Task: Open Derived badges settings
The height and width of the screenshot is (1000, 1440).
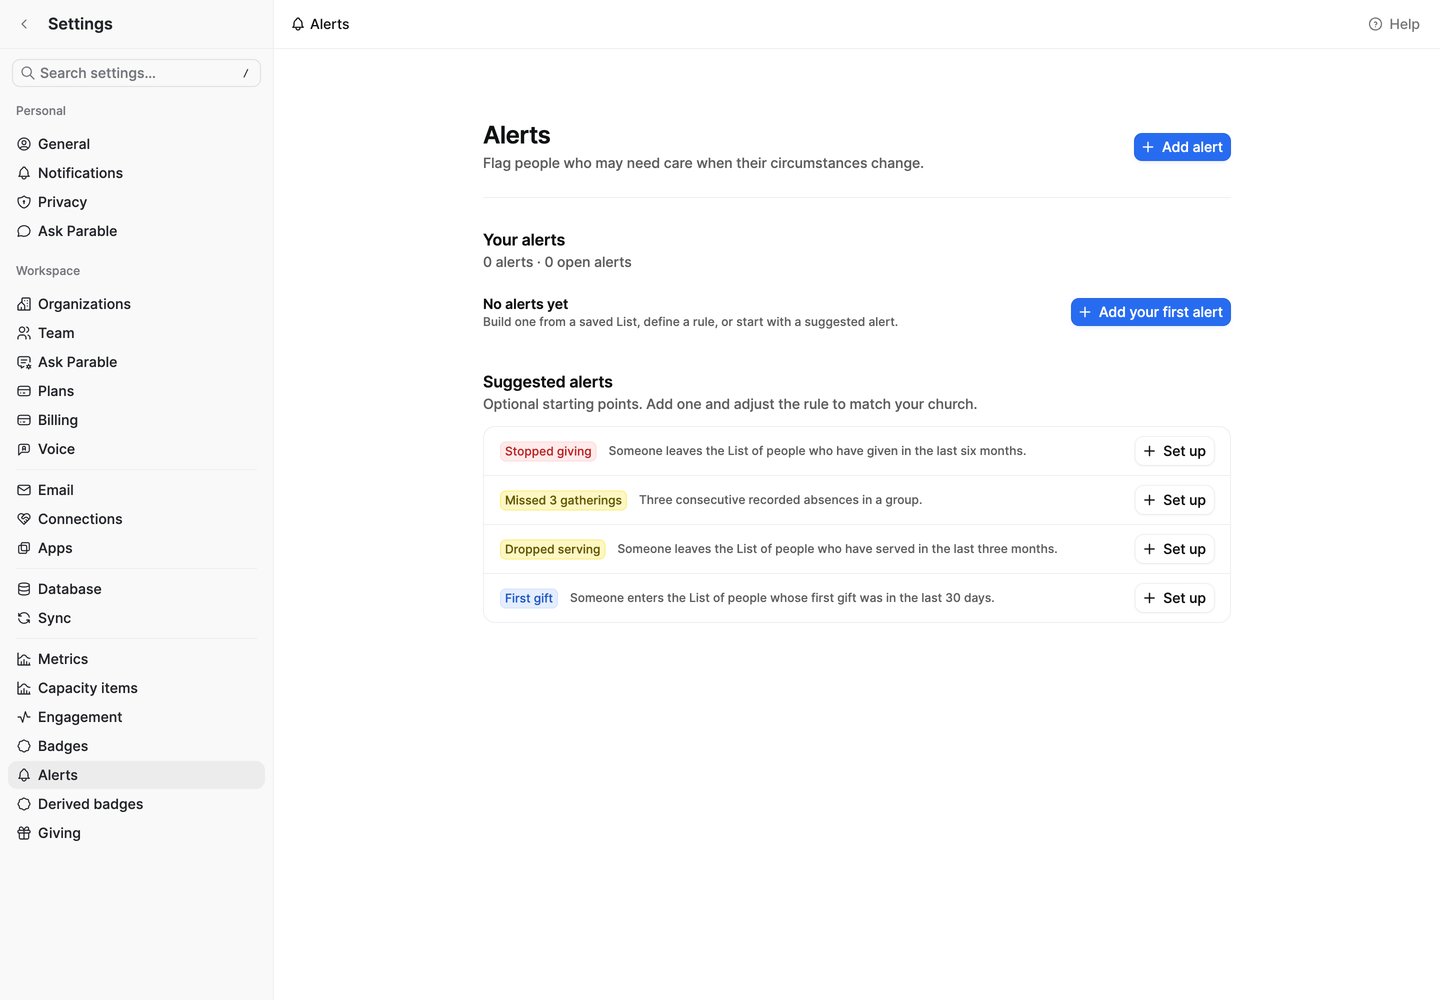Action: click(x=136, y=804)
